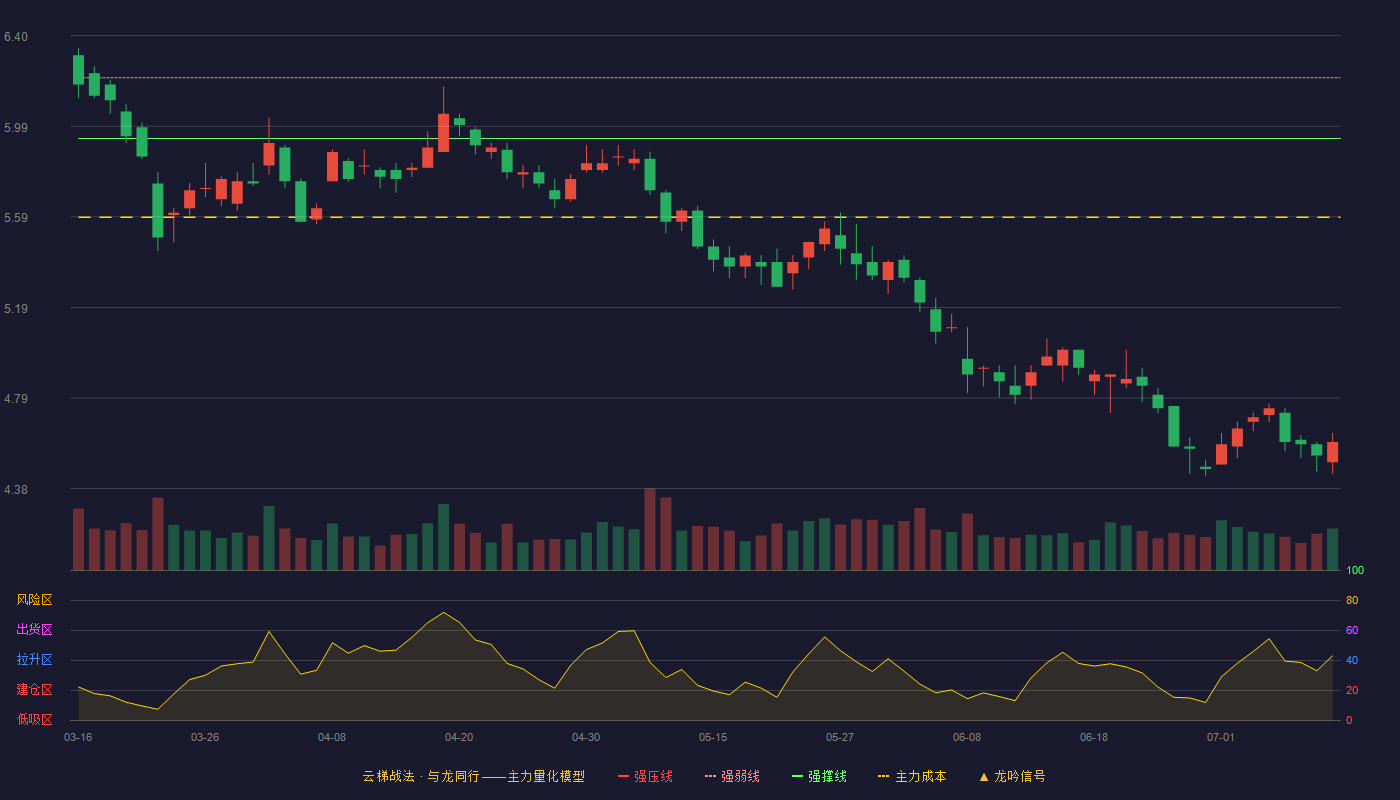This screenshot has width=1400, height=800.
Task: Click the 出货区 zone label
Action: (34, 630)
